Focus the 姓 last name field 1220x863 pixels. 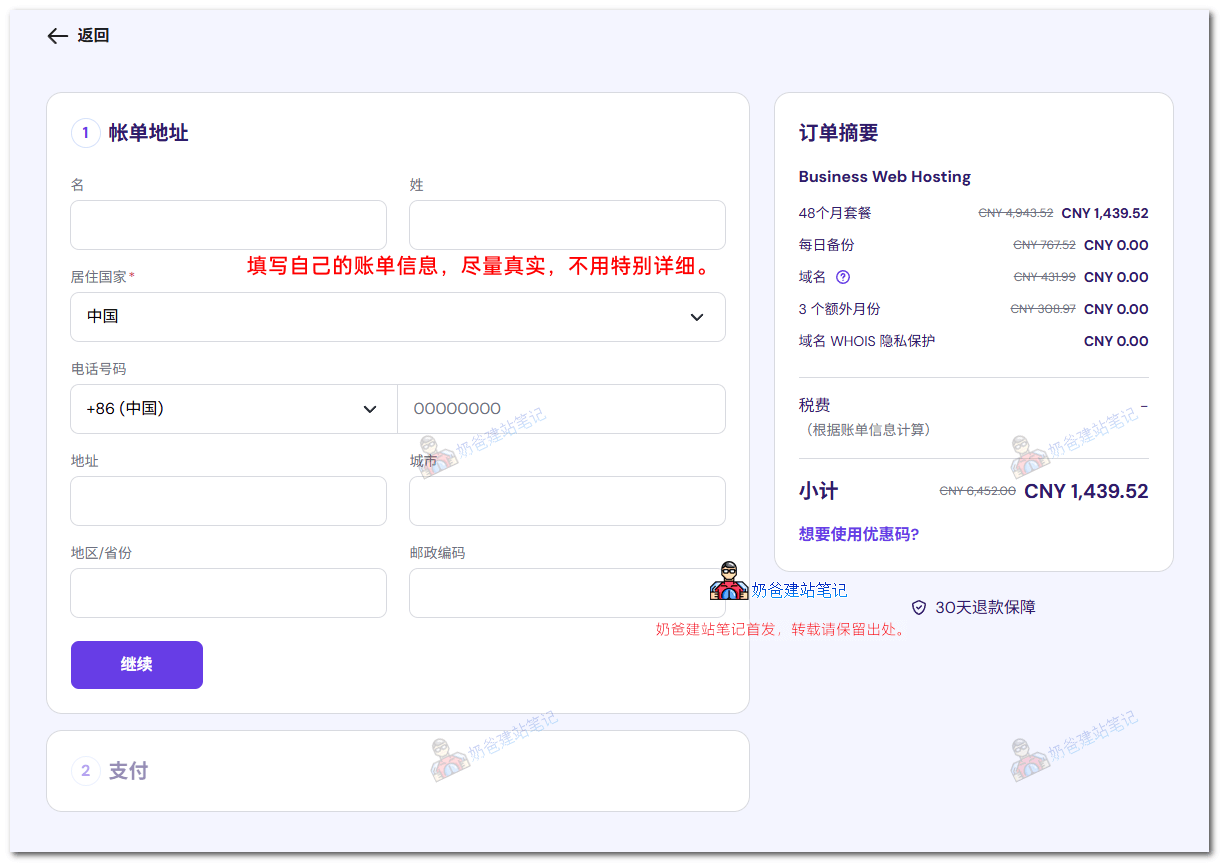567,225
